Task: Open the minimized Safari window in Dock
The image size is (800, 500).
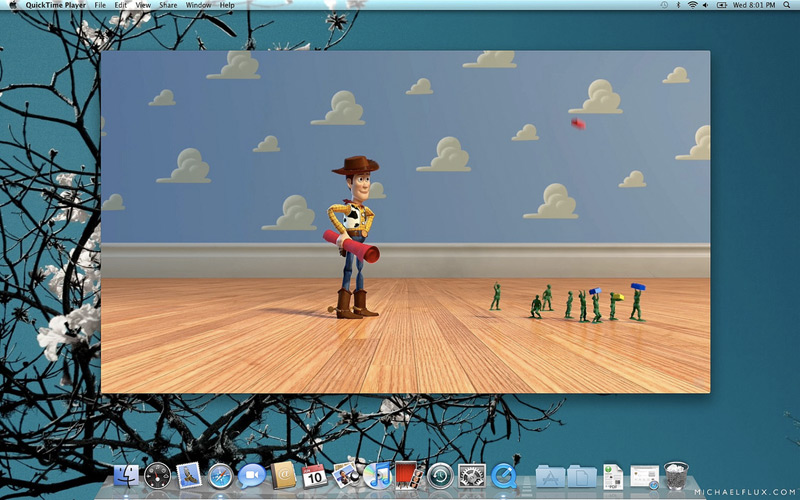Action: [x=644, y=477]
